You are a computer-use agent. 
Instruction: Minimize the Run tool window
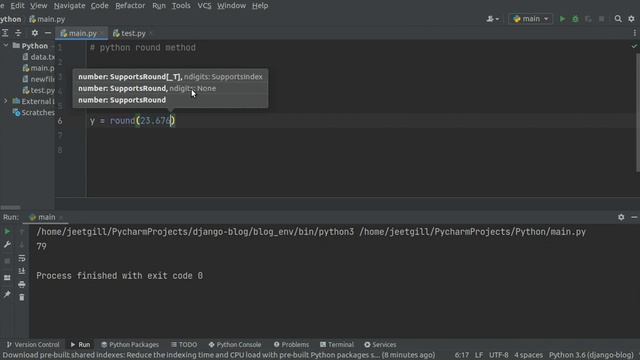click(634, 217)
